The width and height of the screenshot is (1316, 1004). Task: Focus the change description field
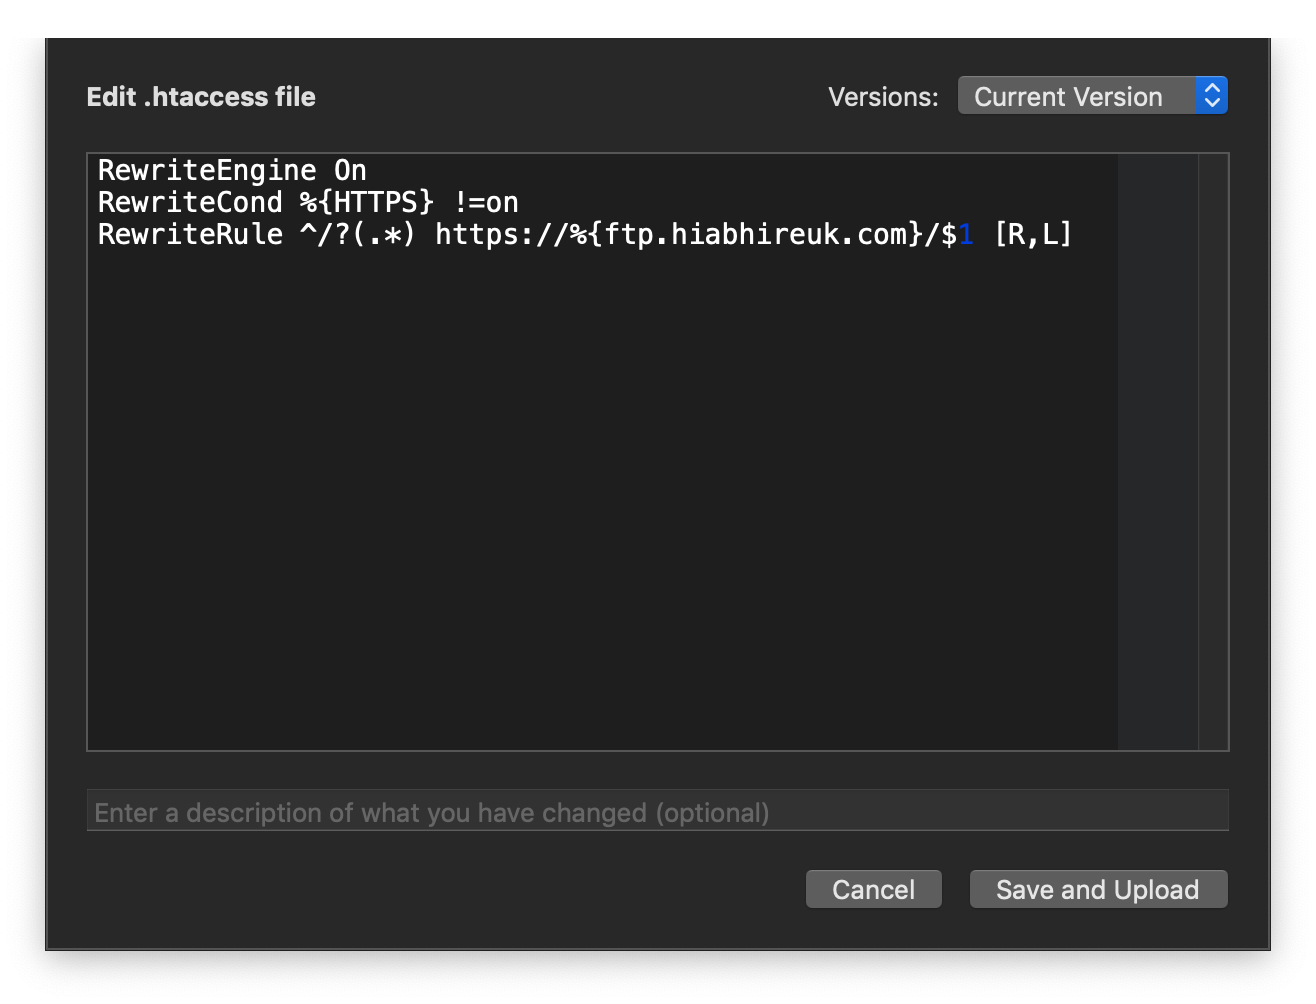pos(657,811)
